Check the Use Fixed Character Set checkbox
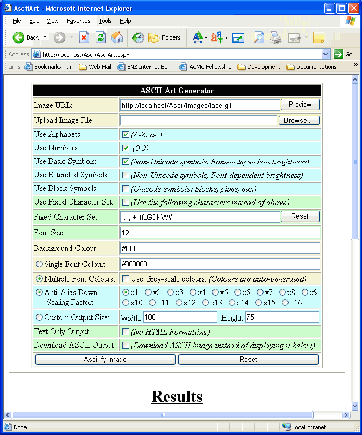This screenshot has width=362, height=435. click(125, 202)
